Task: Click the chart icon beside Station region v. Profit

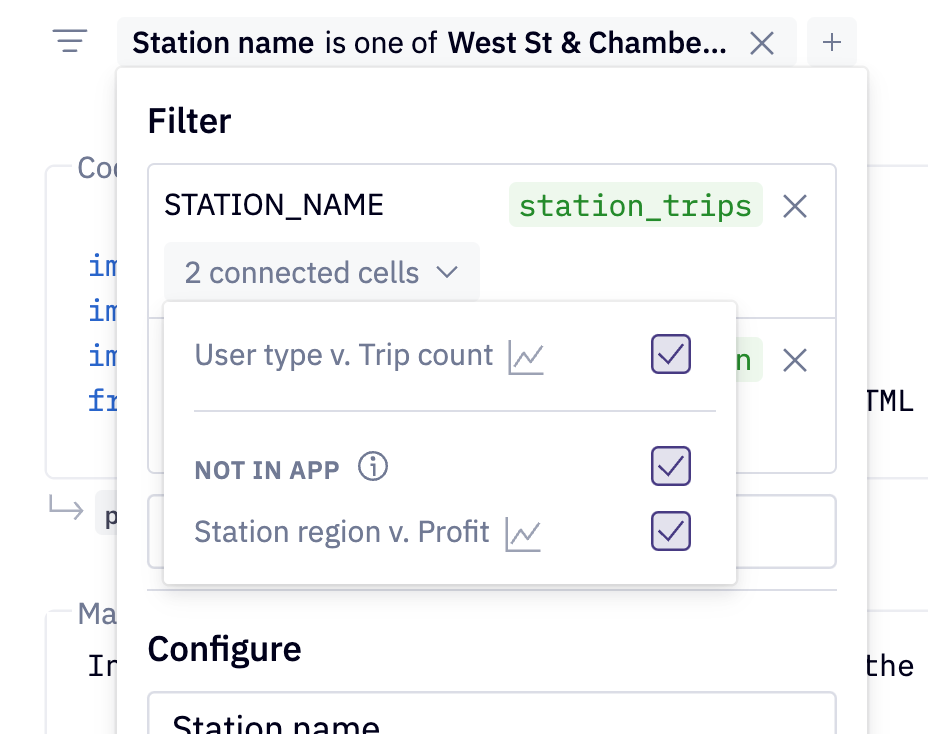Action: point(522,531)
